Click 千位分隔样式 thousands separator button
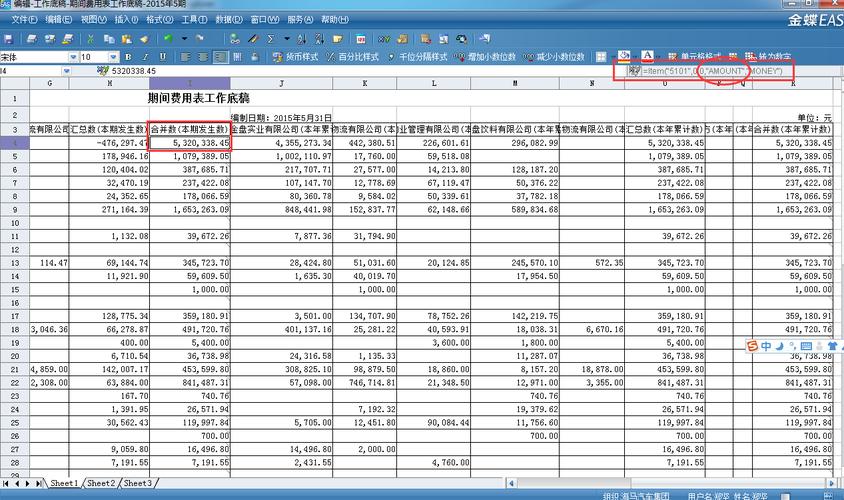Image resolution: width=844 pixels, height=500 pixels. click(x=418, y=57)
